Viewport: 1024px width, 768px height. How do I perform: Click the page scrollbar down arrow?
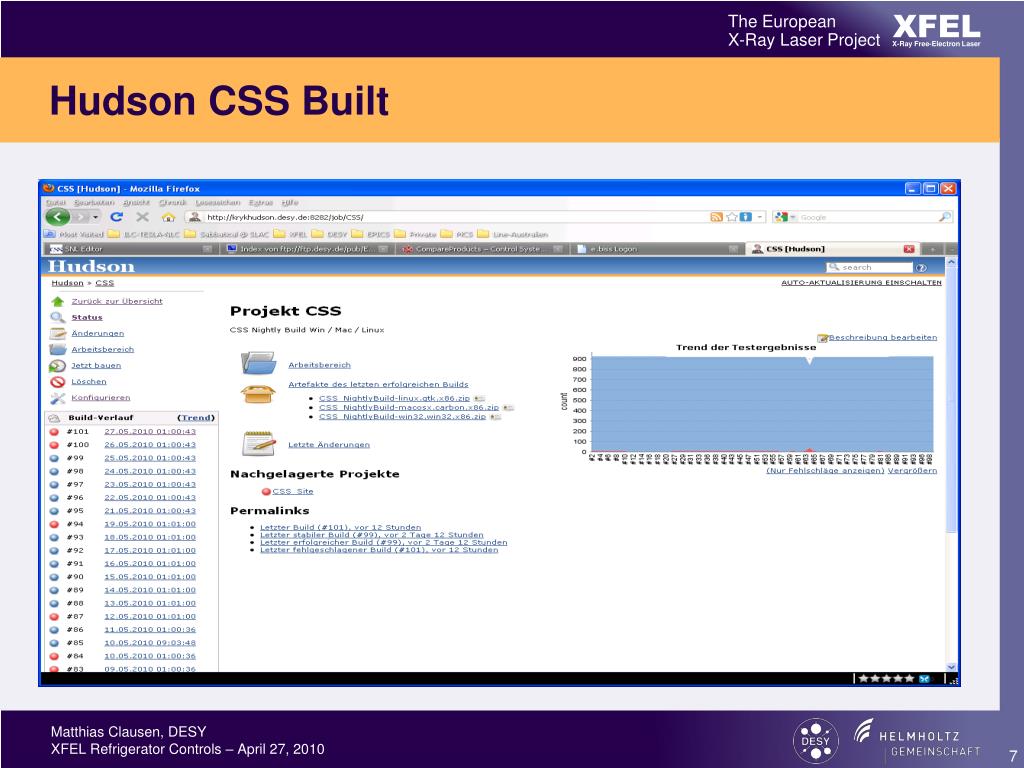pyautogui.click(x=952, y=667)
